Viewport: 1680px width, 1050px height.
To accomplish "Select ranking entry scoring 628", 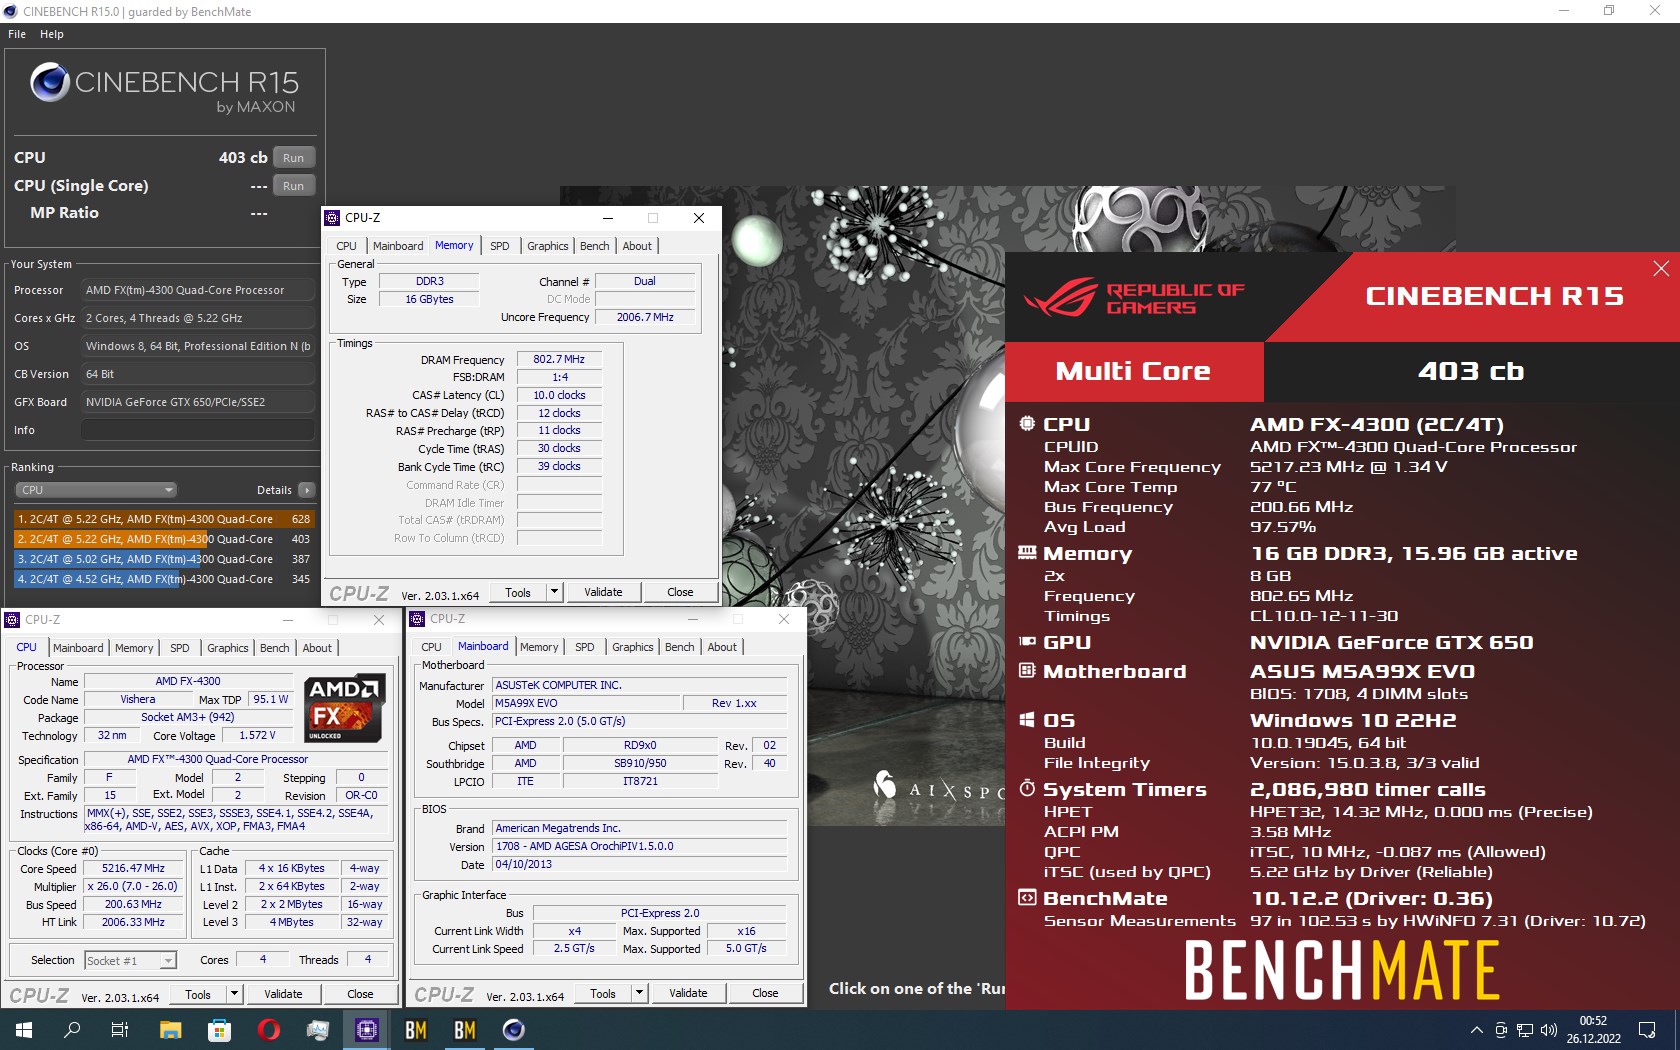I will click(x=163, y=519).
